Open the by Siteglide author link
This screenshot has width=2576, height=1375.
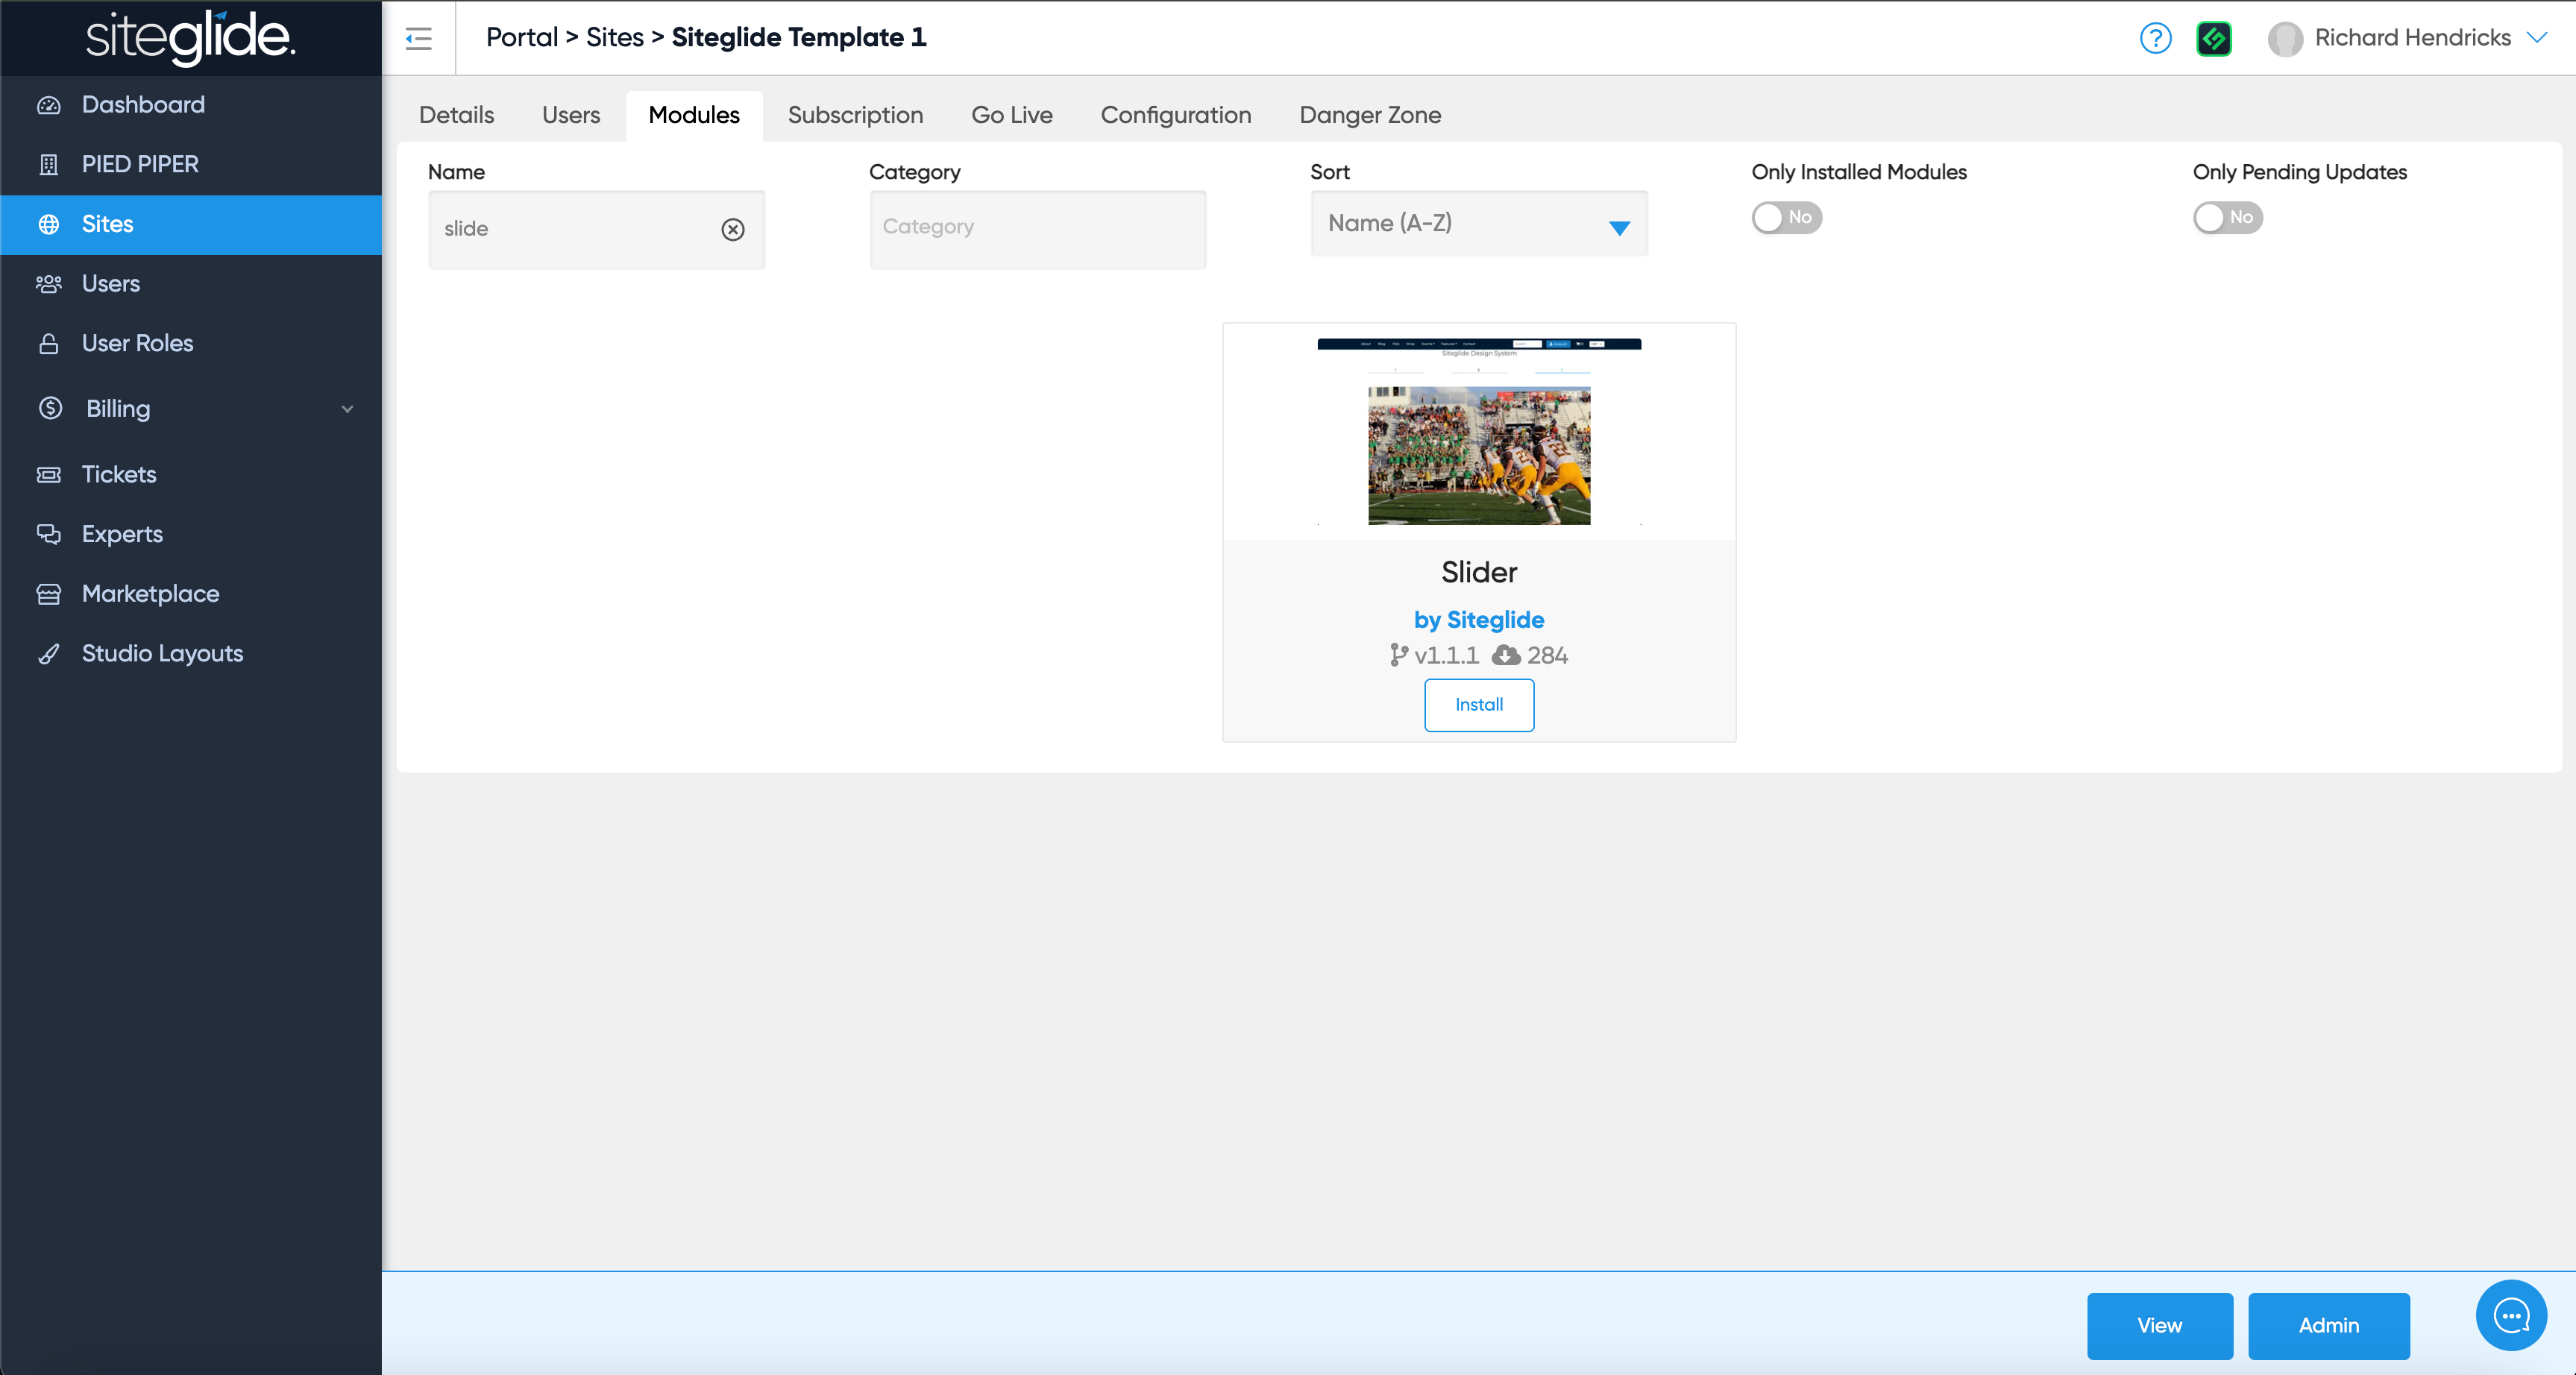click(1479, 620)
